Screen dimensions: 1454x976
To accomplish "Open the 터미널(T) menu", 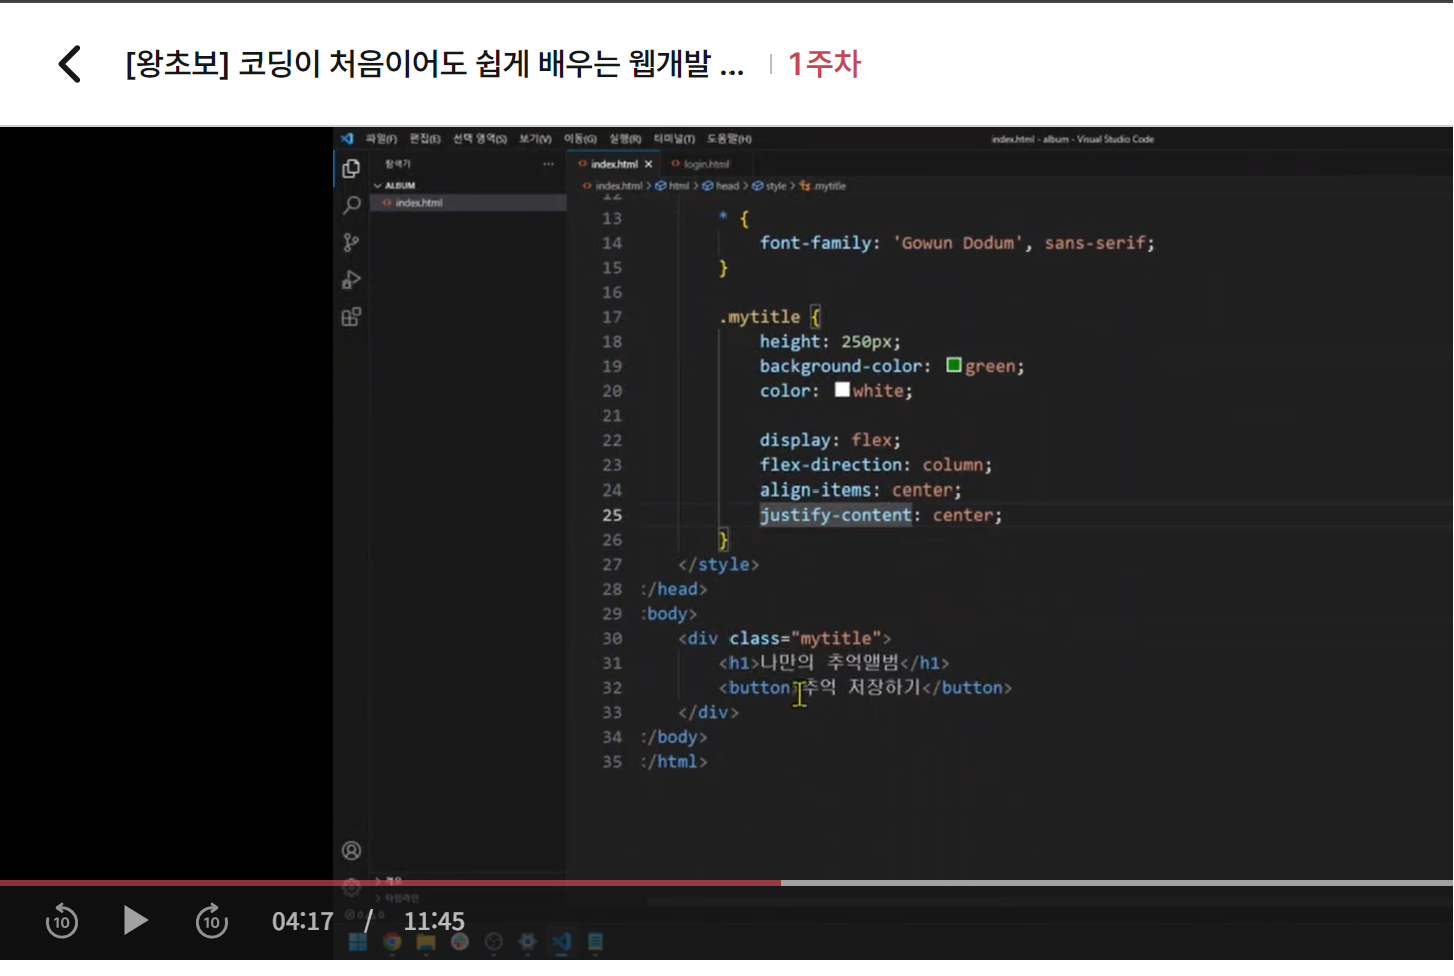I will pos(674,139).
